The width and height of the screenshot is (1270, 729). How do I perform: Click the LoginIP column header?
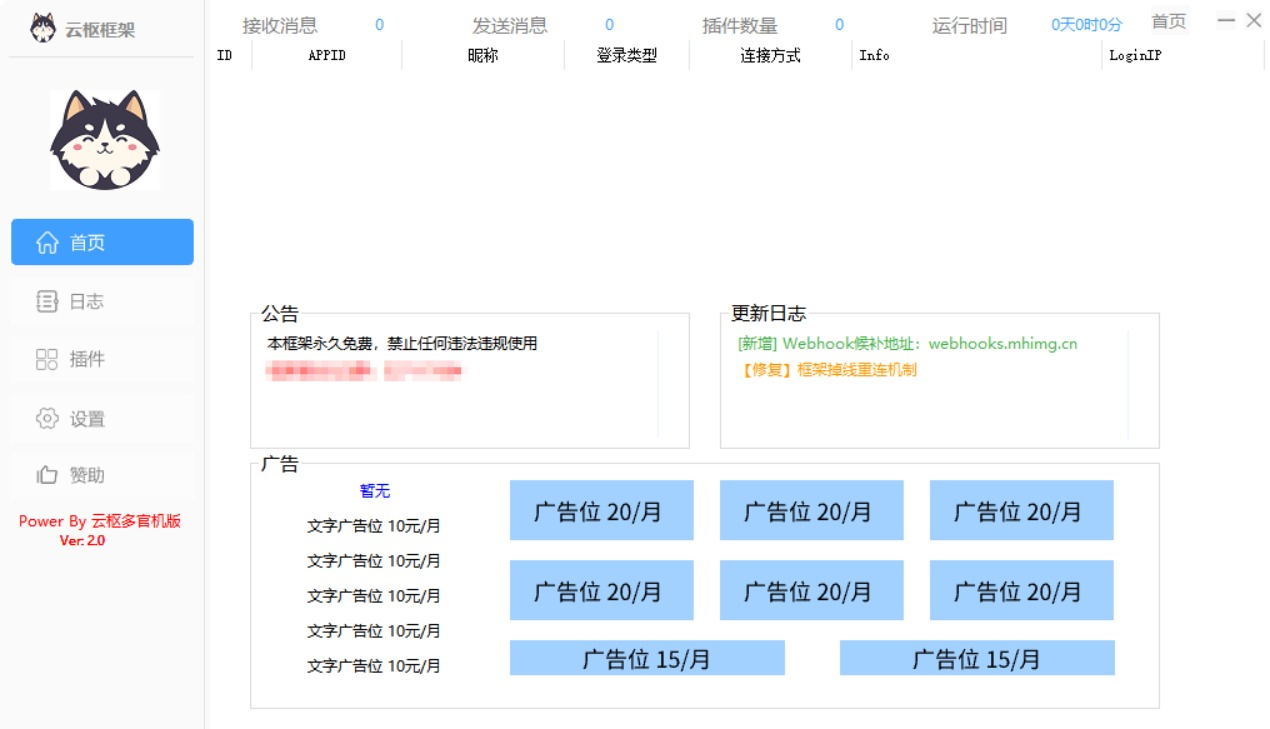tap(1135, 56)
